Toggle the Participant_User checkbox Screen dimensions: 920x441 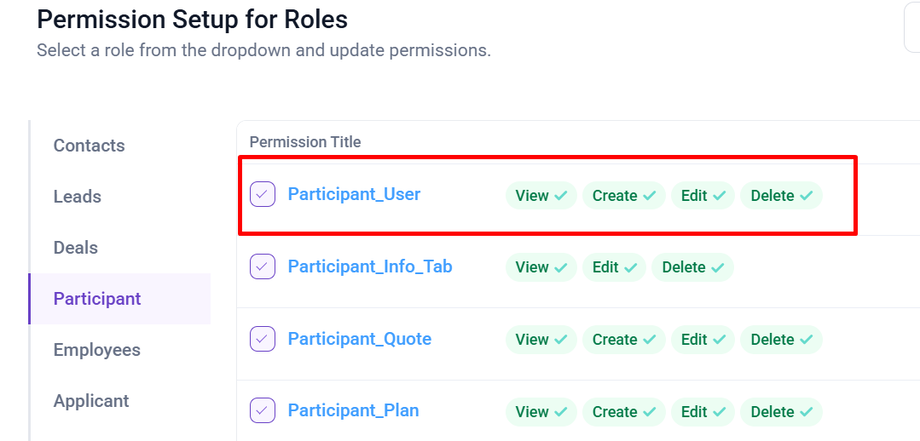point(262,194)
